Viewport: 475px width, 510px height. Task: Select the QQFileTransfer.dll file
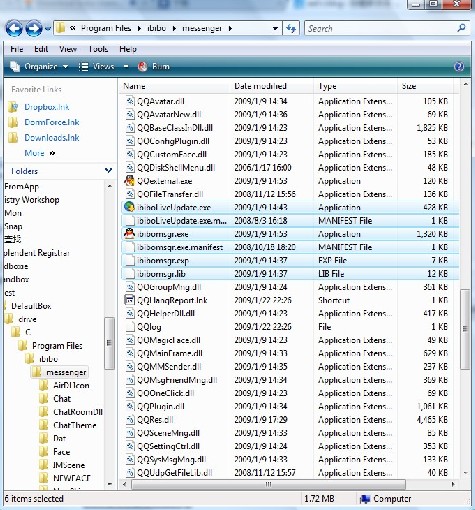[170, 194]
